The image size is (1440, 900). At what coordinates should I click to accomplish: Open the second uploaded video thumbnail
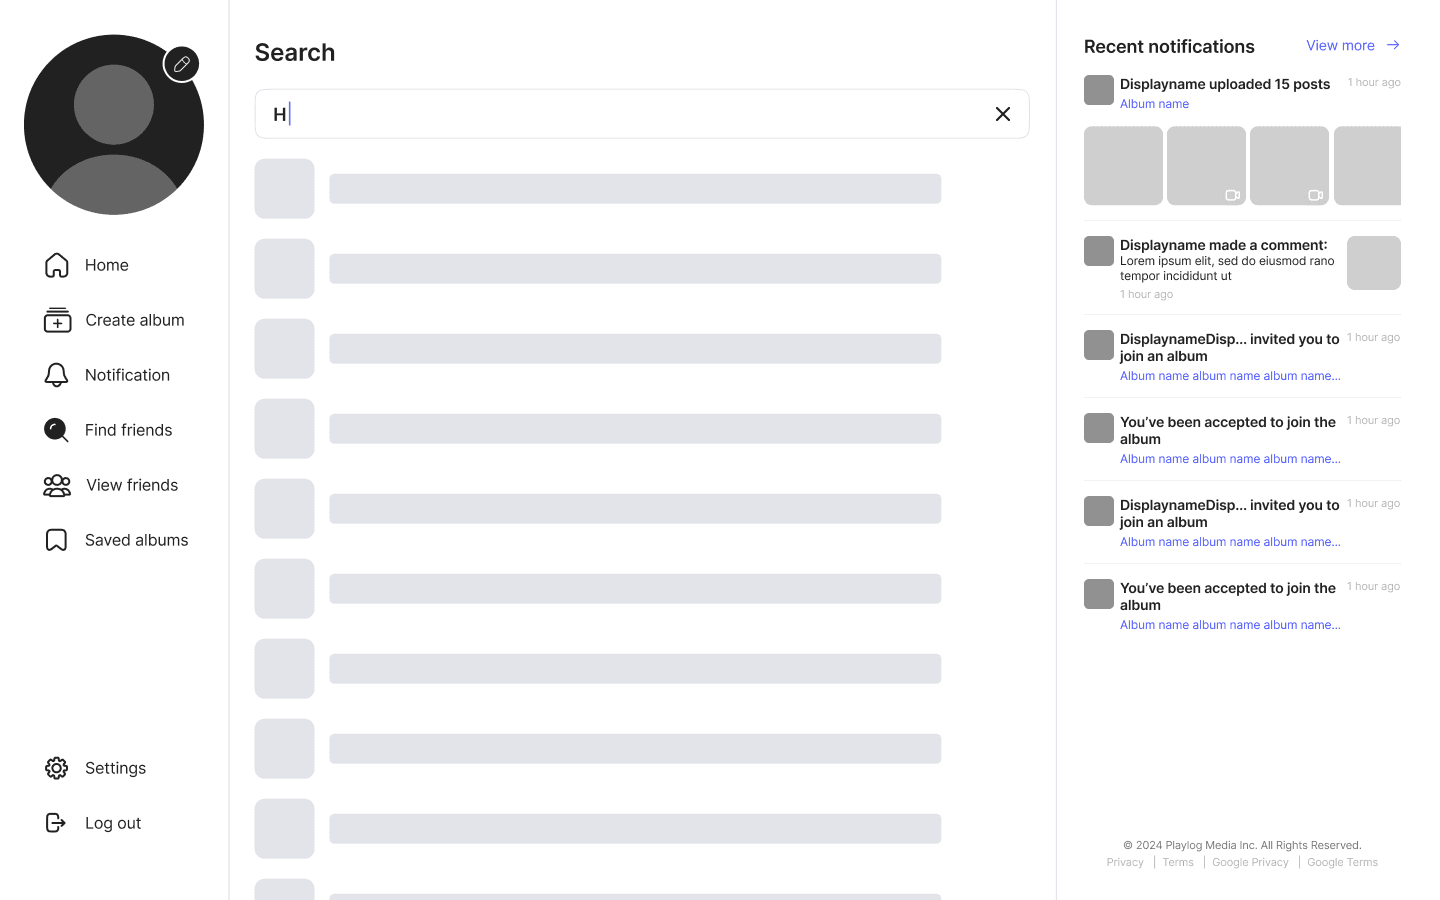click(1289, 166)
